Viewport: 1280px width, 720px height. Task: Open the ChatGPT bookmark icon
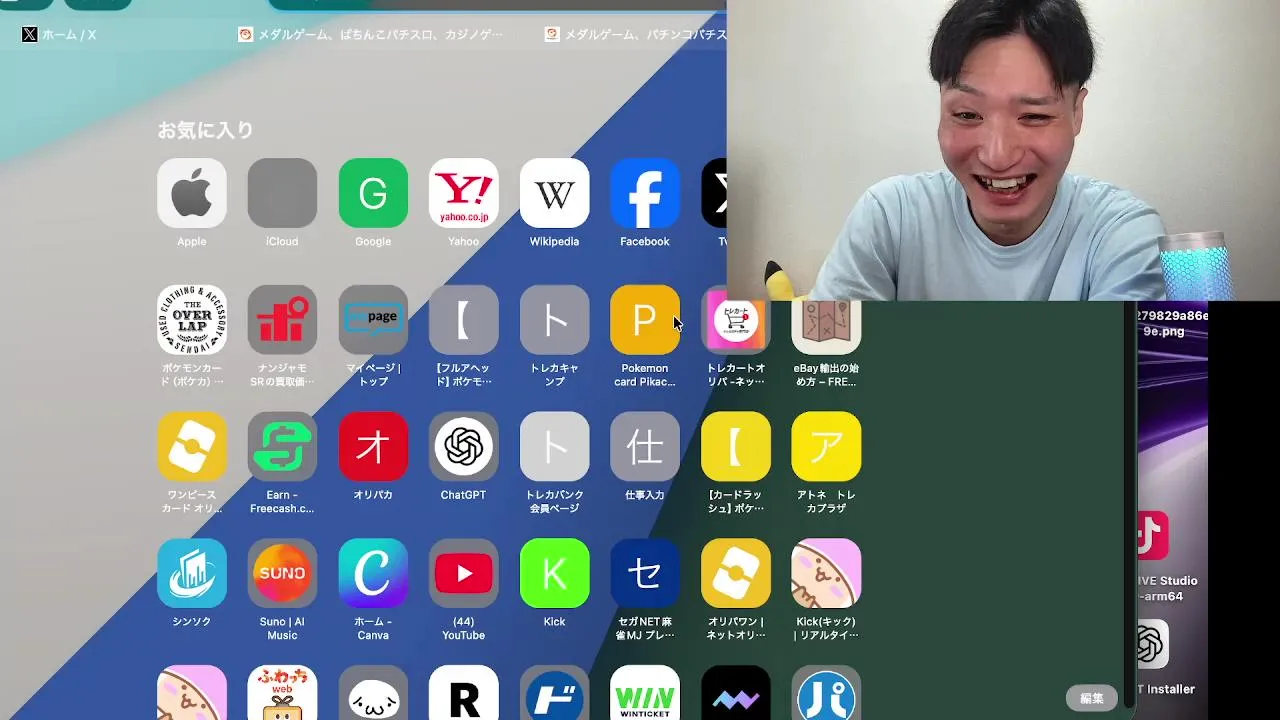pos(464,446)
